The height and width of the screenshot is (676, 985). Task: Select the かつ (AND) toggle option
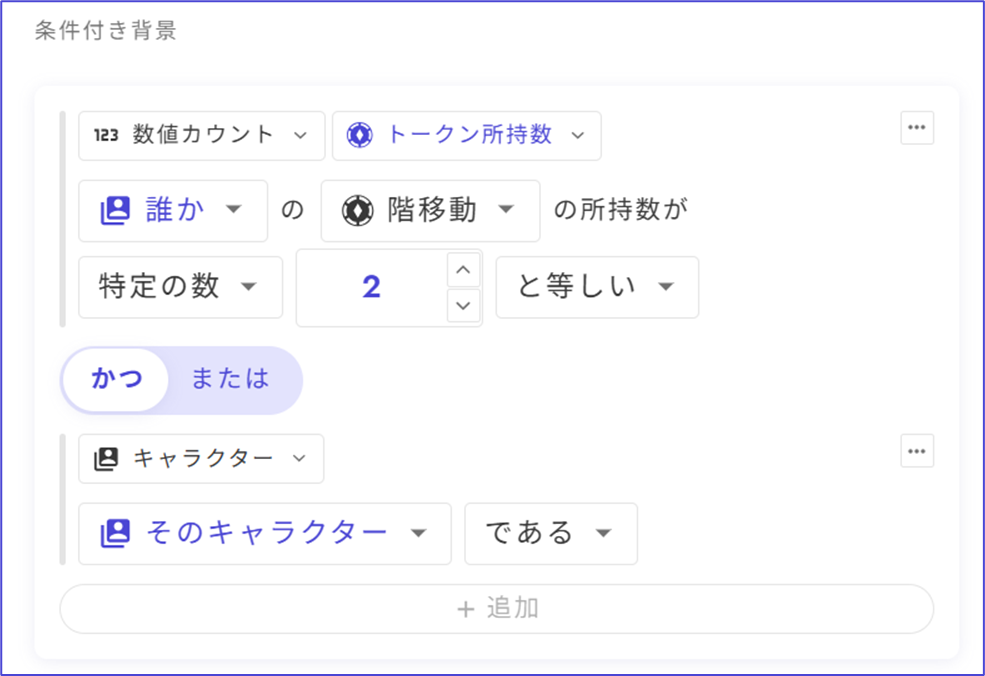(116, 379)
